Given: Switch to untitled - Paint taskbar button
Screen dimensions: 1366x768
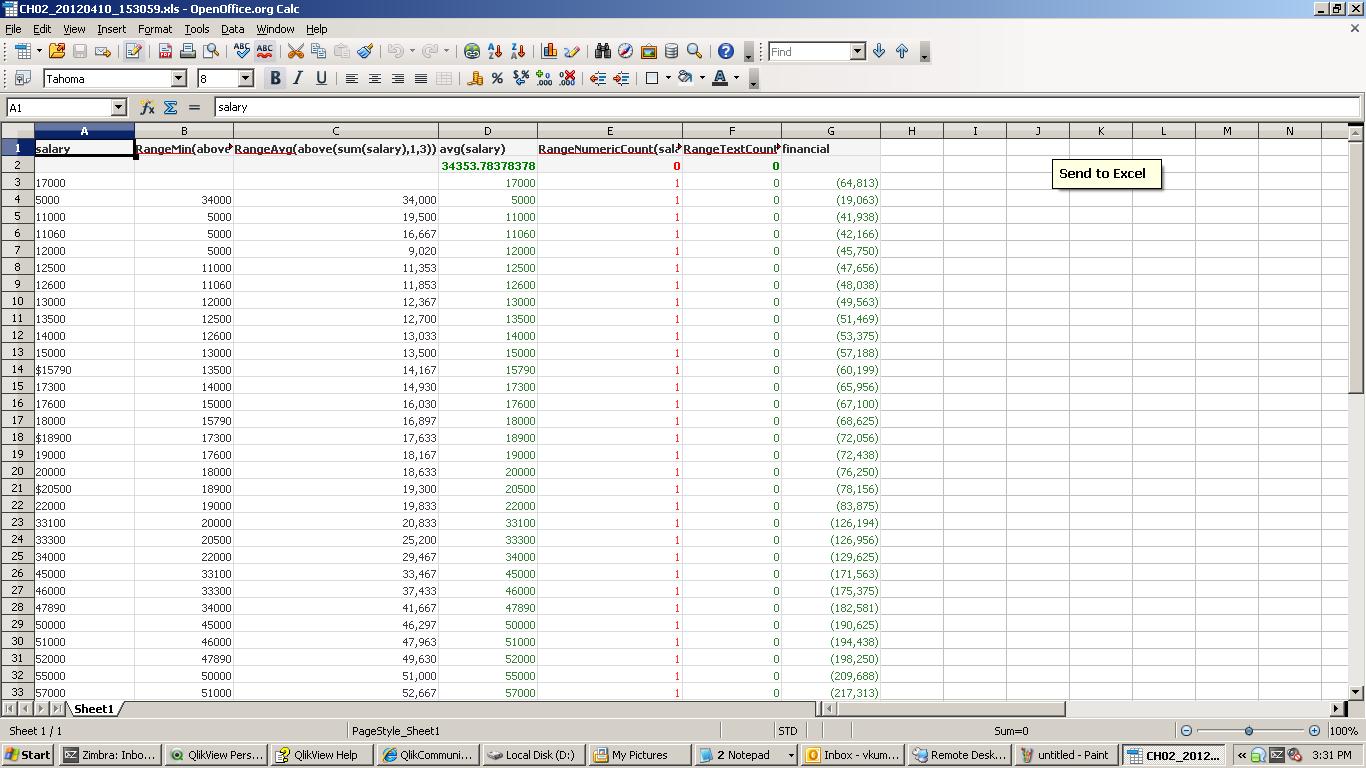Looking at the screenshot, I should [1067, 755].
